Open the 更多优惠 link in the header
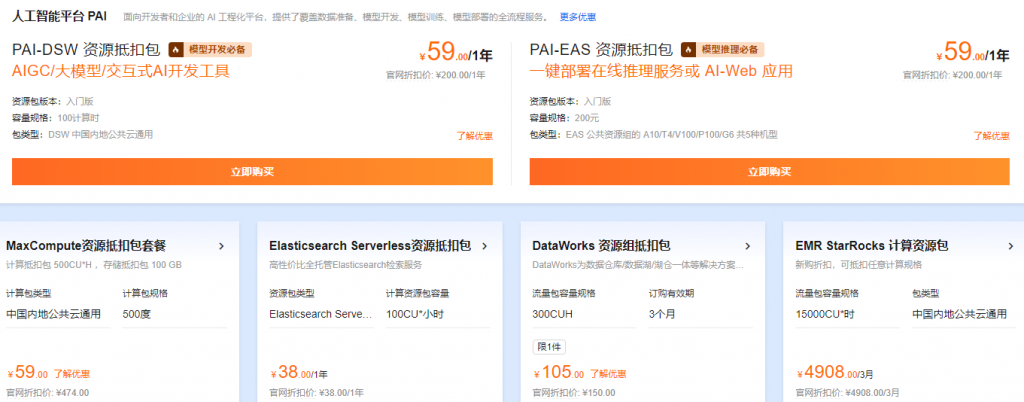 (578, 17)
